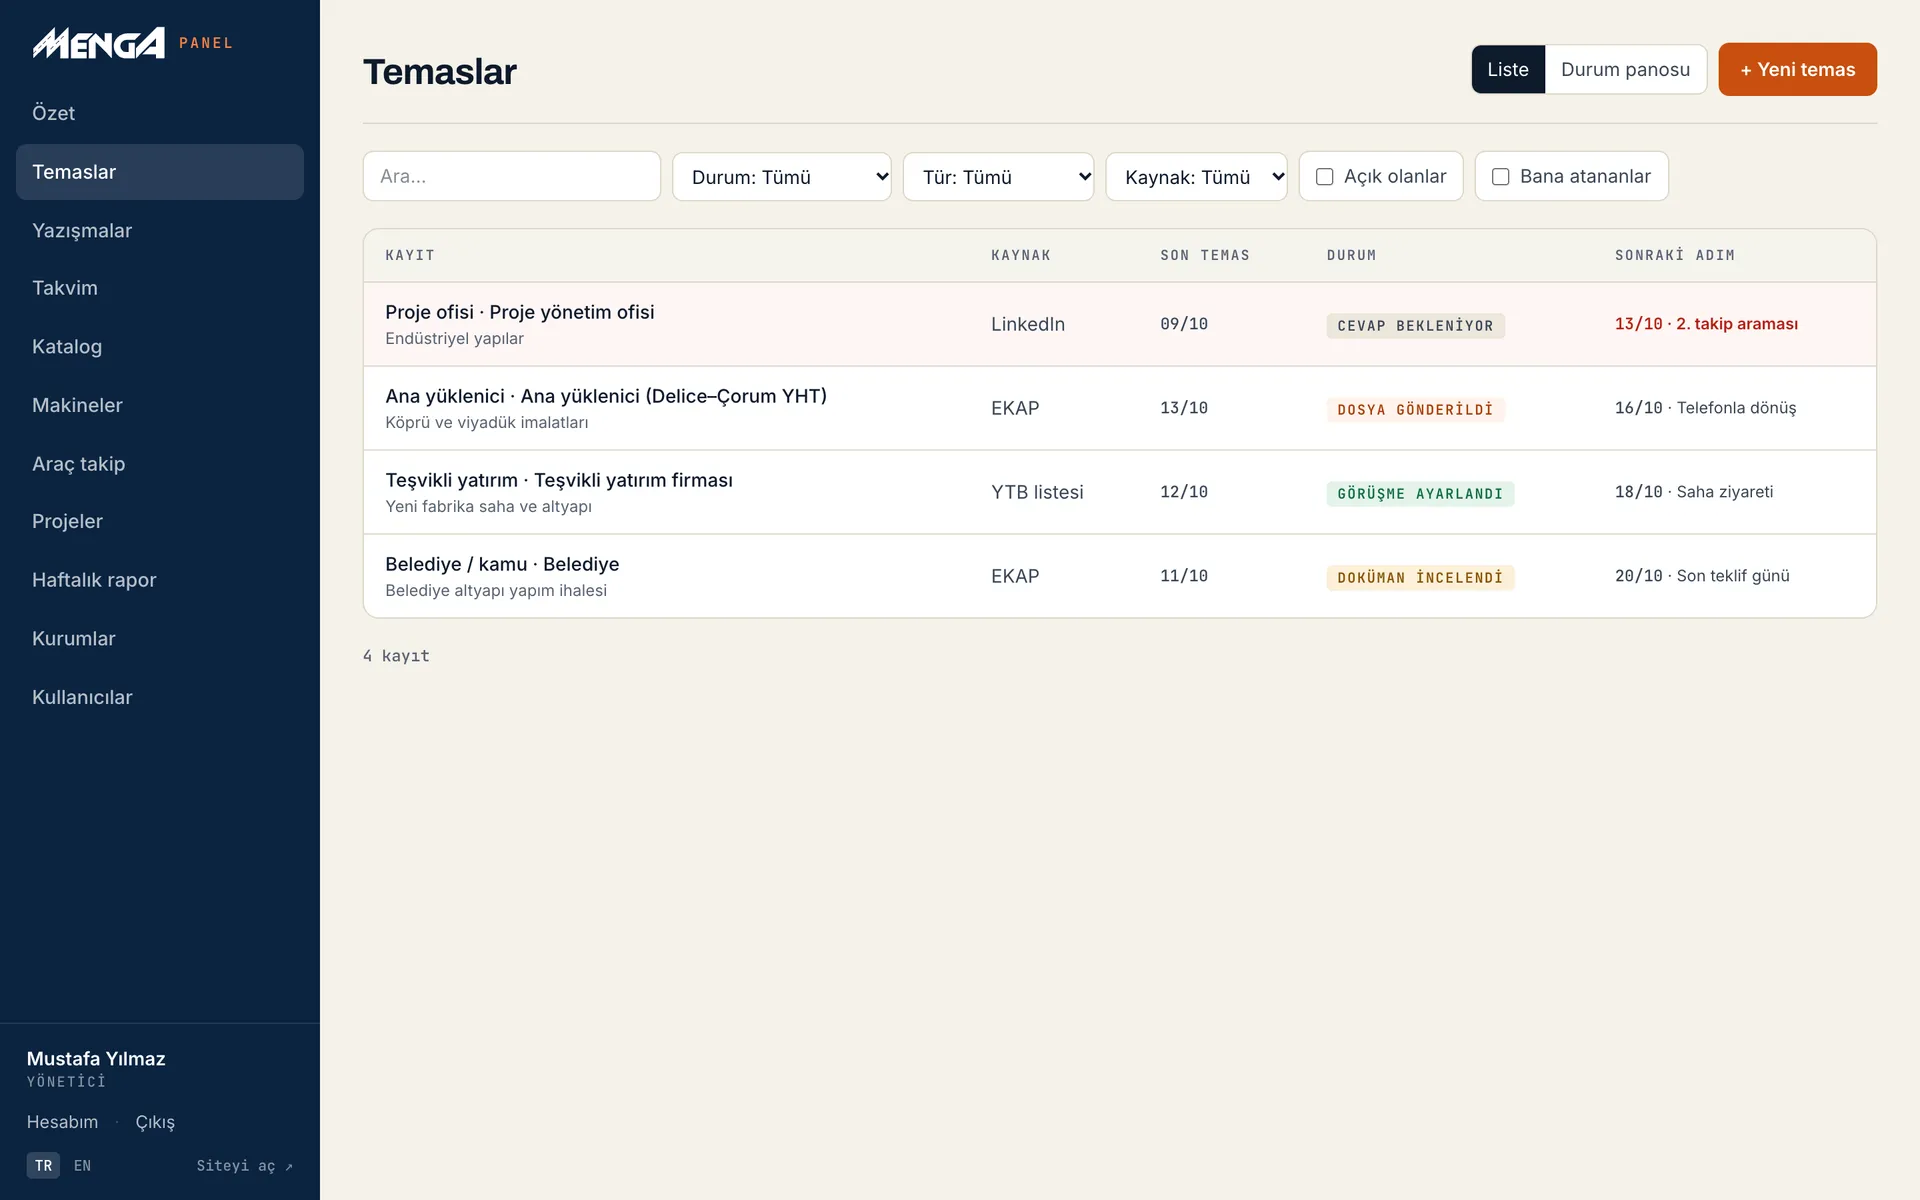Screen dimensions: 1920x1200
Task: Select Temaslar in the sidebar
Action: pos(160,172)
